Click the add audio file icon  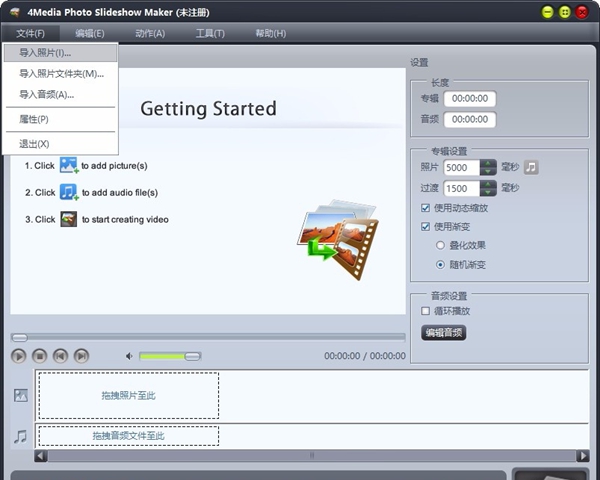click(69, 192)
